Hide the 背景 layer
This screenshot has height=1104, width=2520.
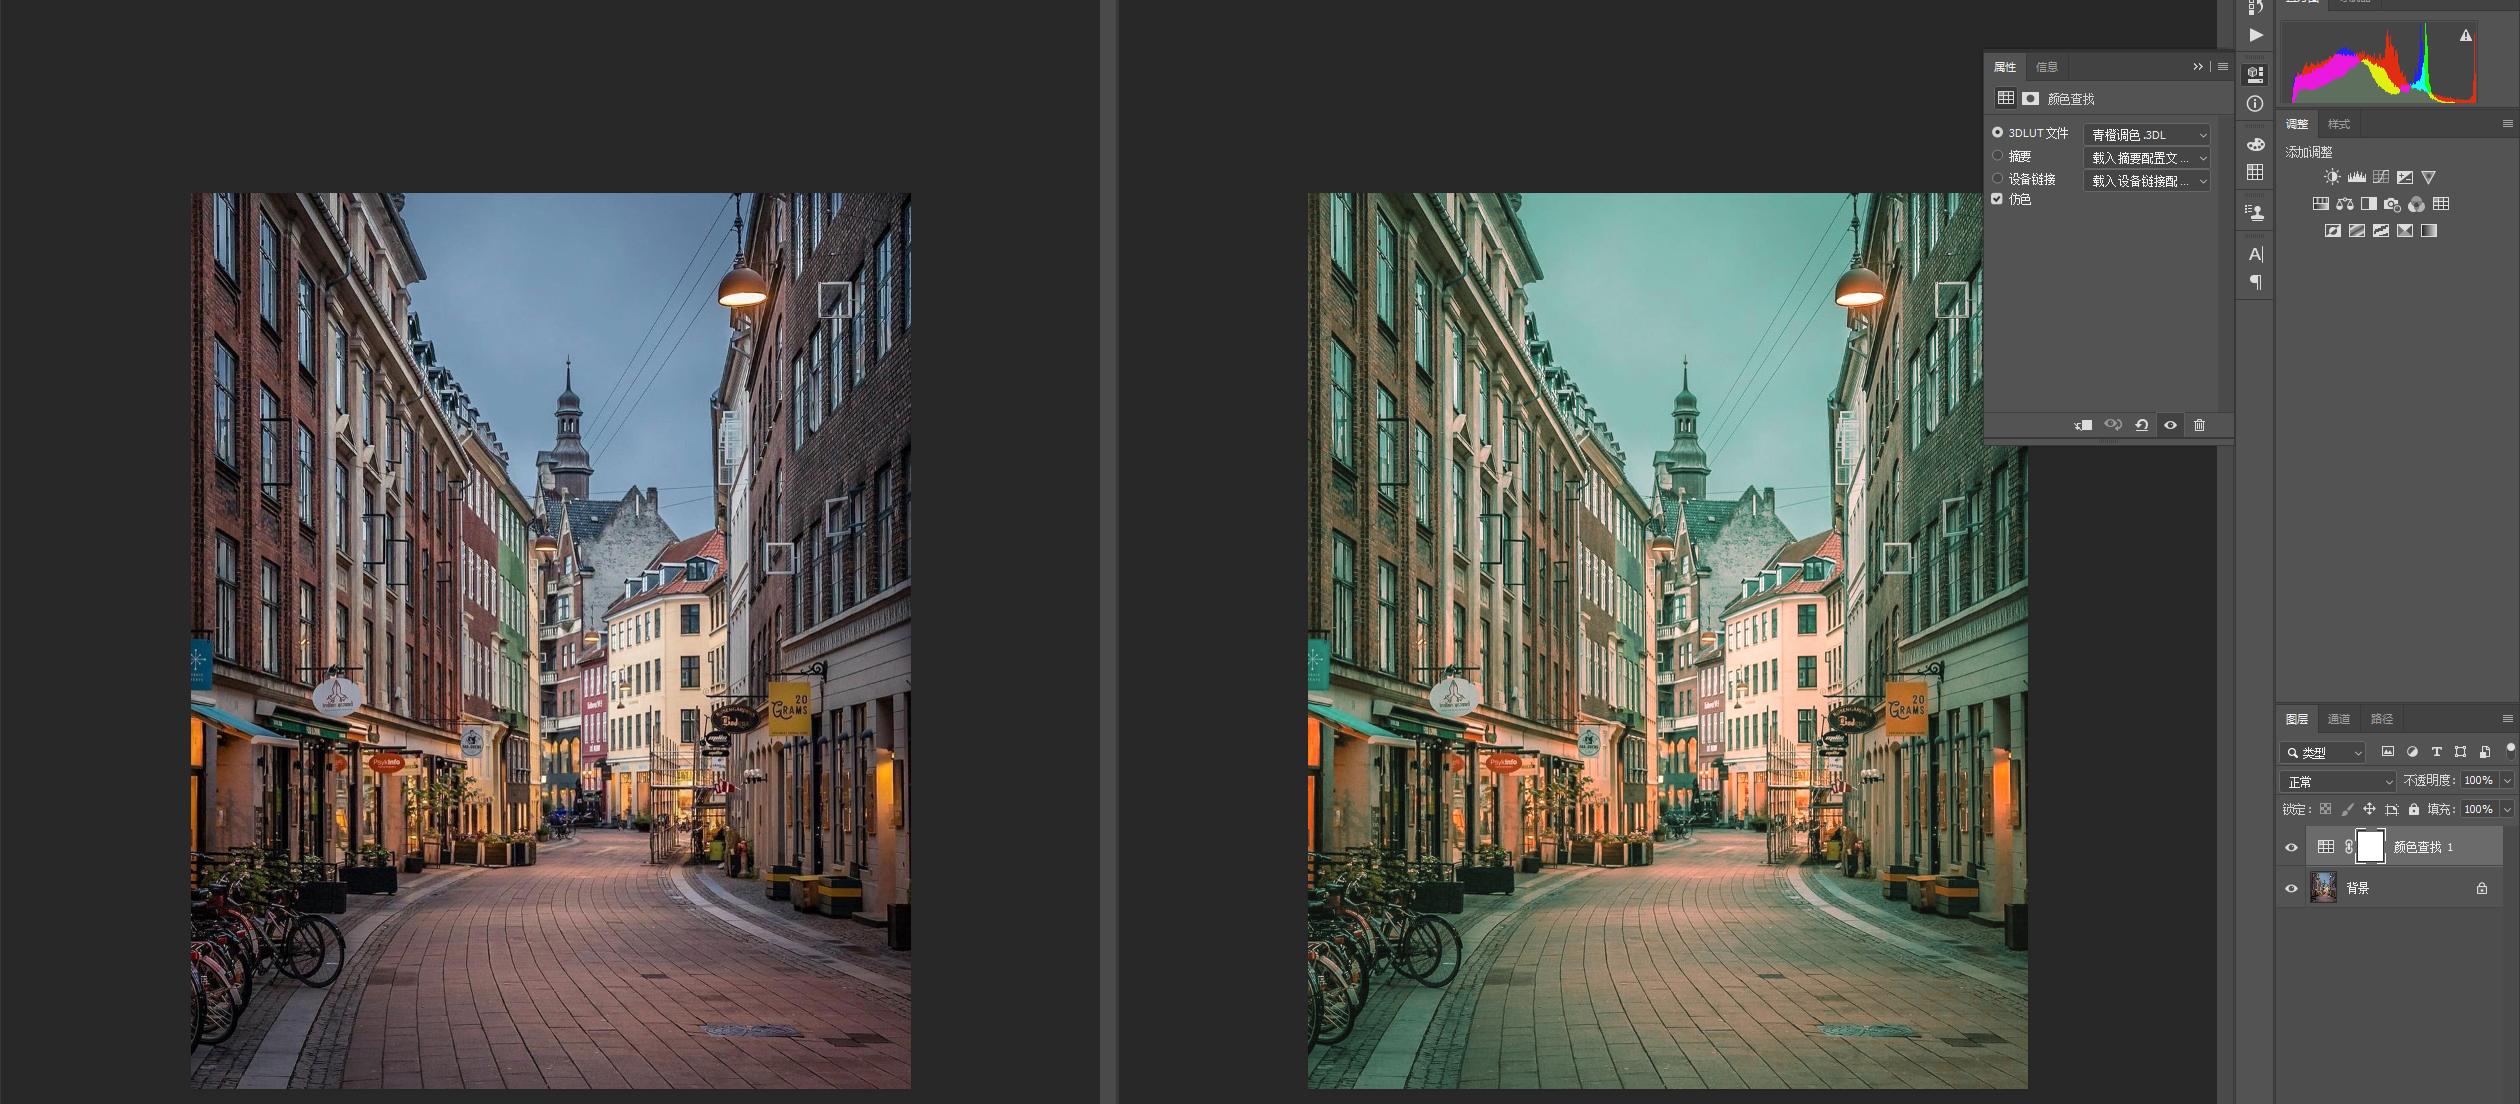pyautogui.click(x=2291, y=888)
